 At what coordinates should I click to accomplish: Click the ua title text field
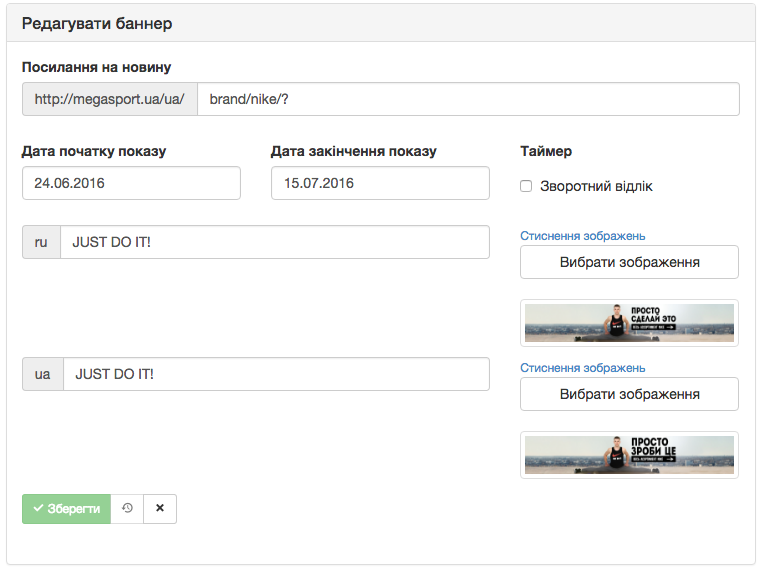coord(276,374)
